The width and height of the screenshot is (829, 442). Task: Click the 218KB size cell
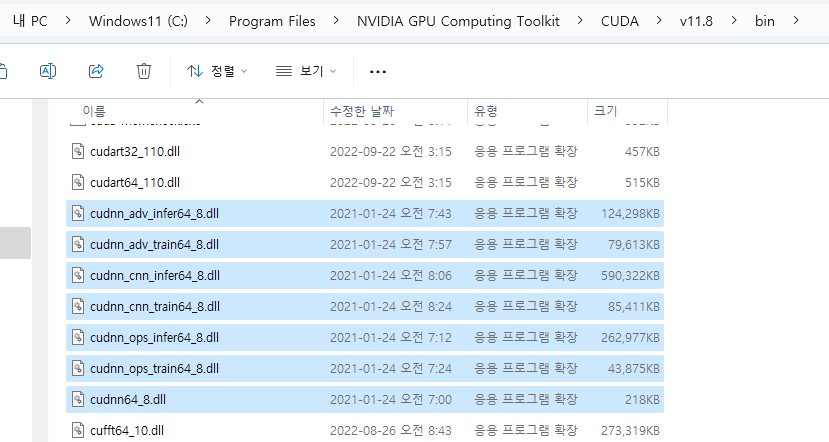[642, 399]
